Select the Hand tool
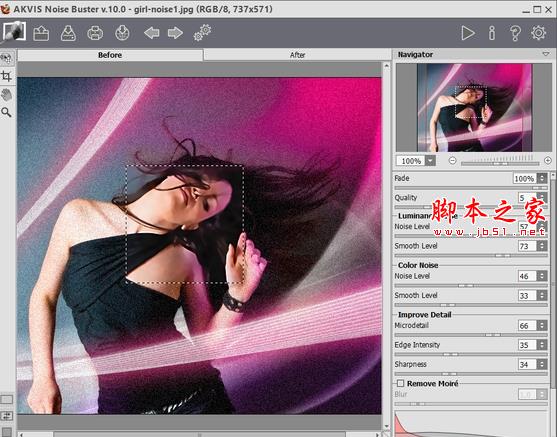 pos(6,95)
